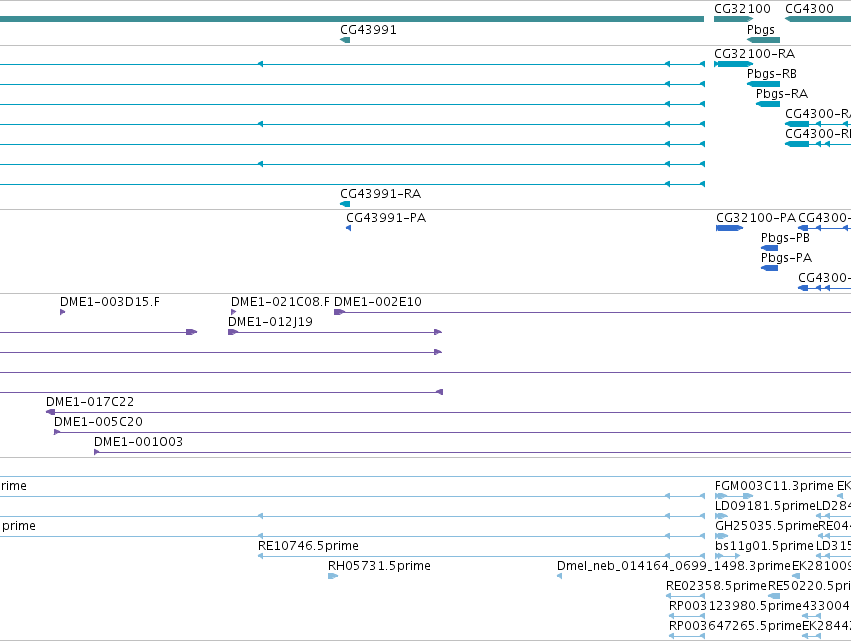851x641 pixels.
Task: Click the CG32100 gene bar glyph
Action: 734,19
